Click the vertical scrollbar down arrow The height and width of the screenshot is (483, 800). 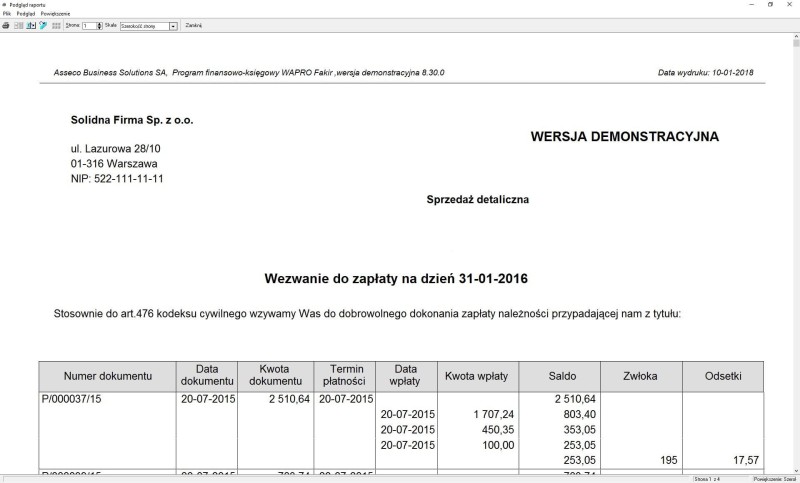(x=795, y=470)
